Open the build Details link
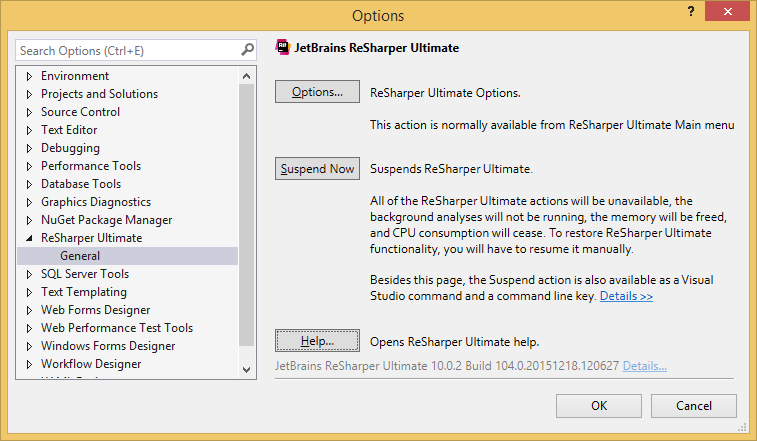 [x=644, y=366]
